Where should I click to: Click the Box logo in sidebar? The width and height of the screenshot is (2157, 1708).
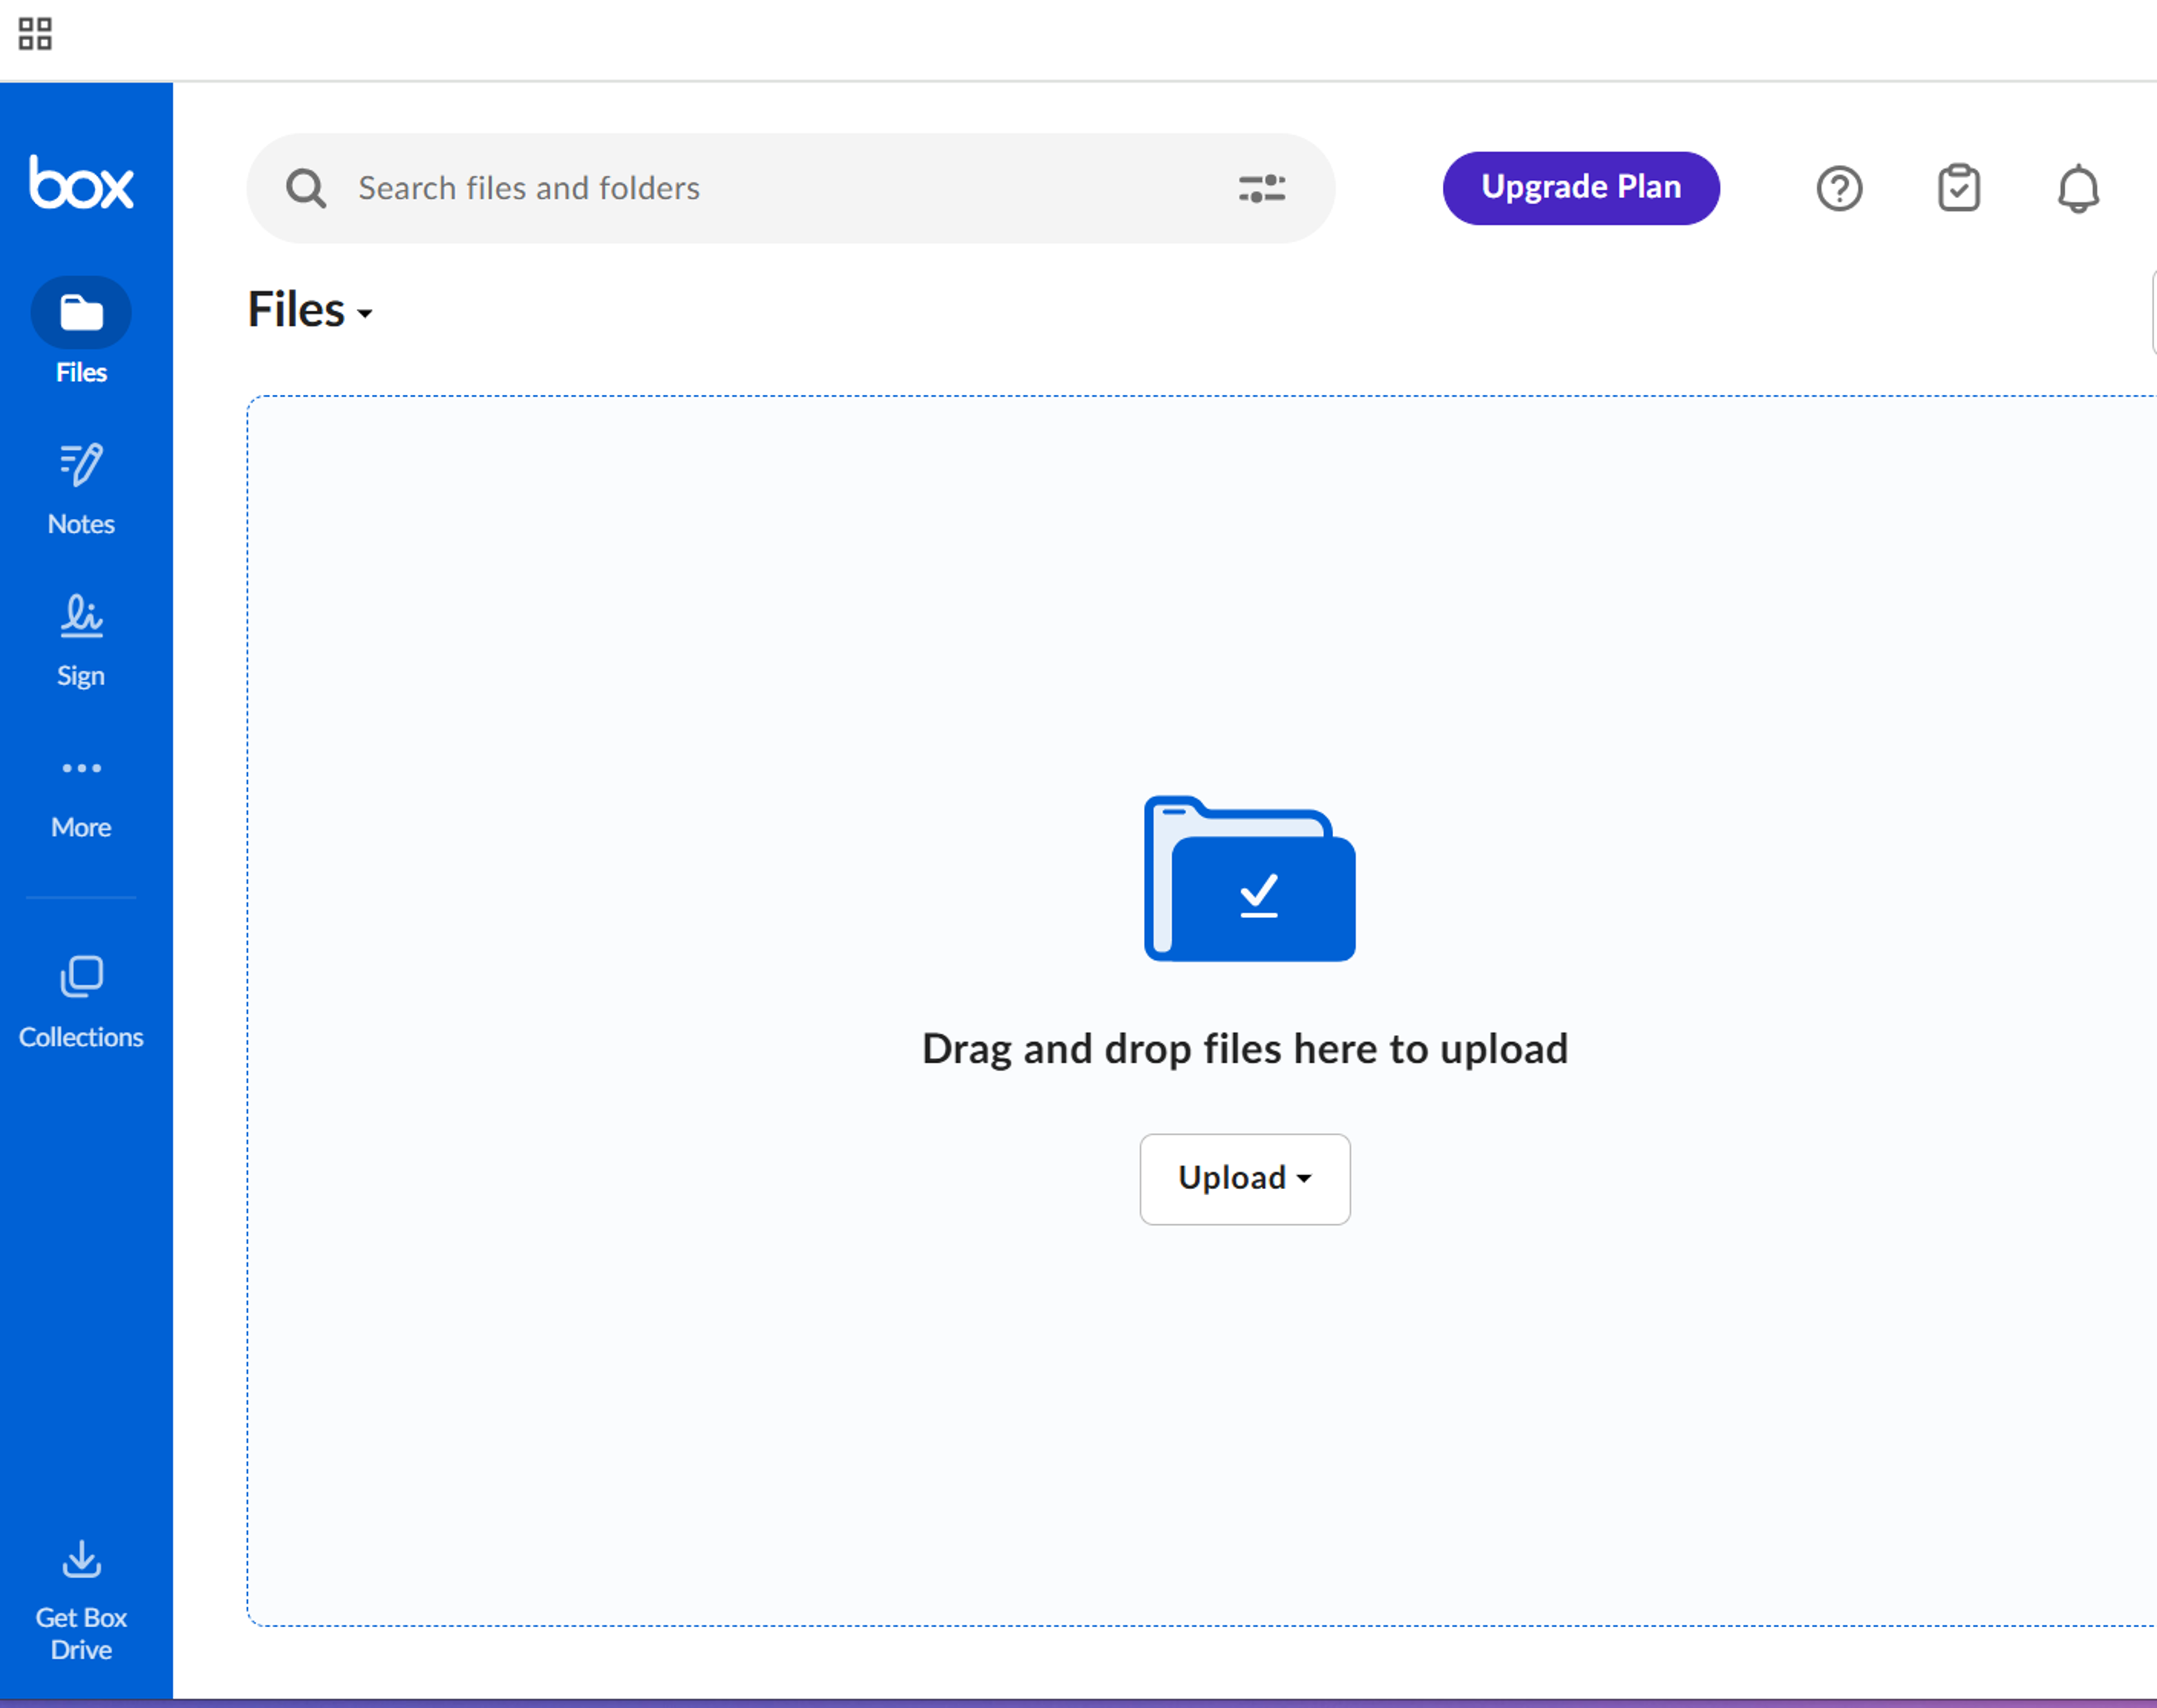tap(81, 183)
